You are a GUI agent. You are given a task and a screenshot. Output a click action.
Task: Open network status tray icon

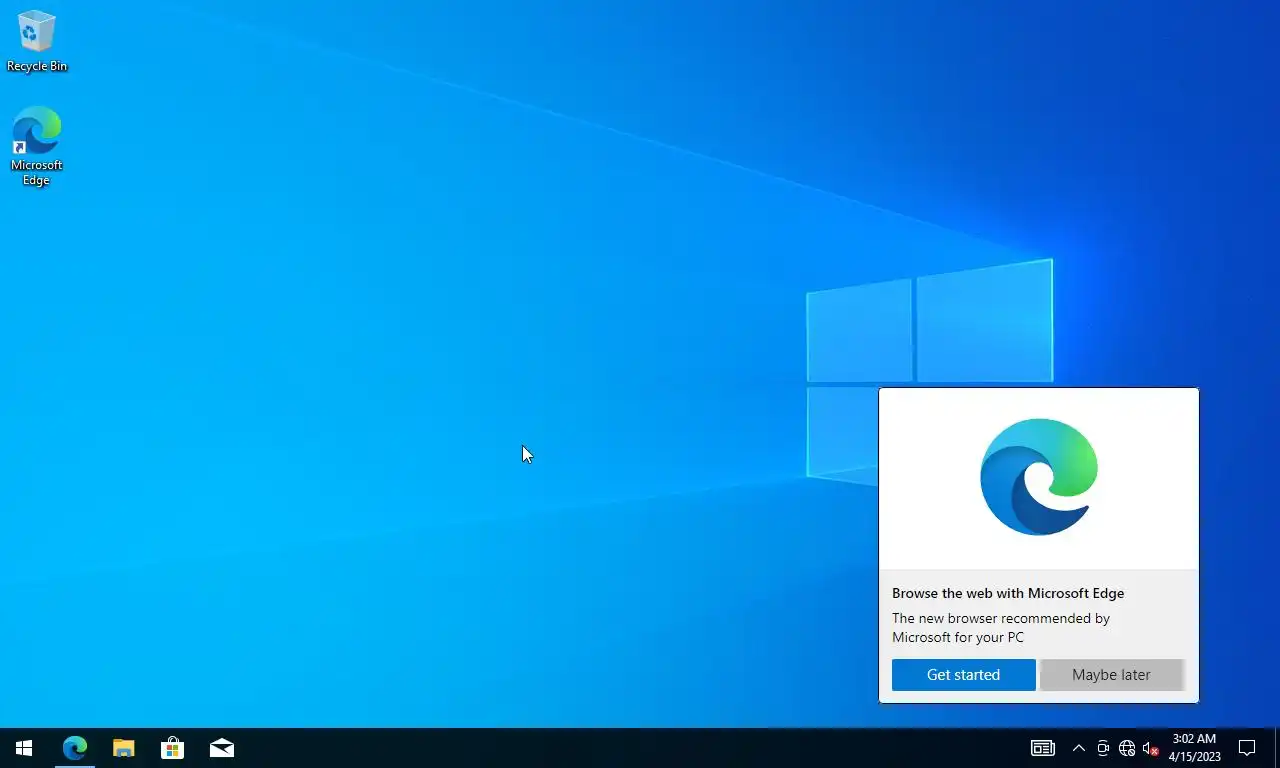pos(1127,748)
